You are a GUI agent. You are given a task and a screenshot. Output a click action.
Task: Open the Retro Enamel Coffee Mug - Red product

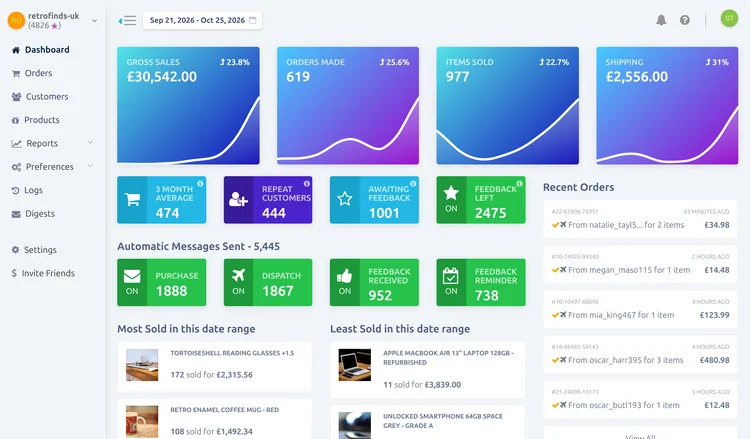click(214, 420)
